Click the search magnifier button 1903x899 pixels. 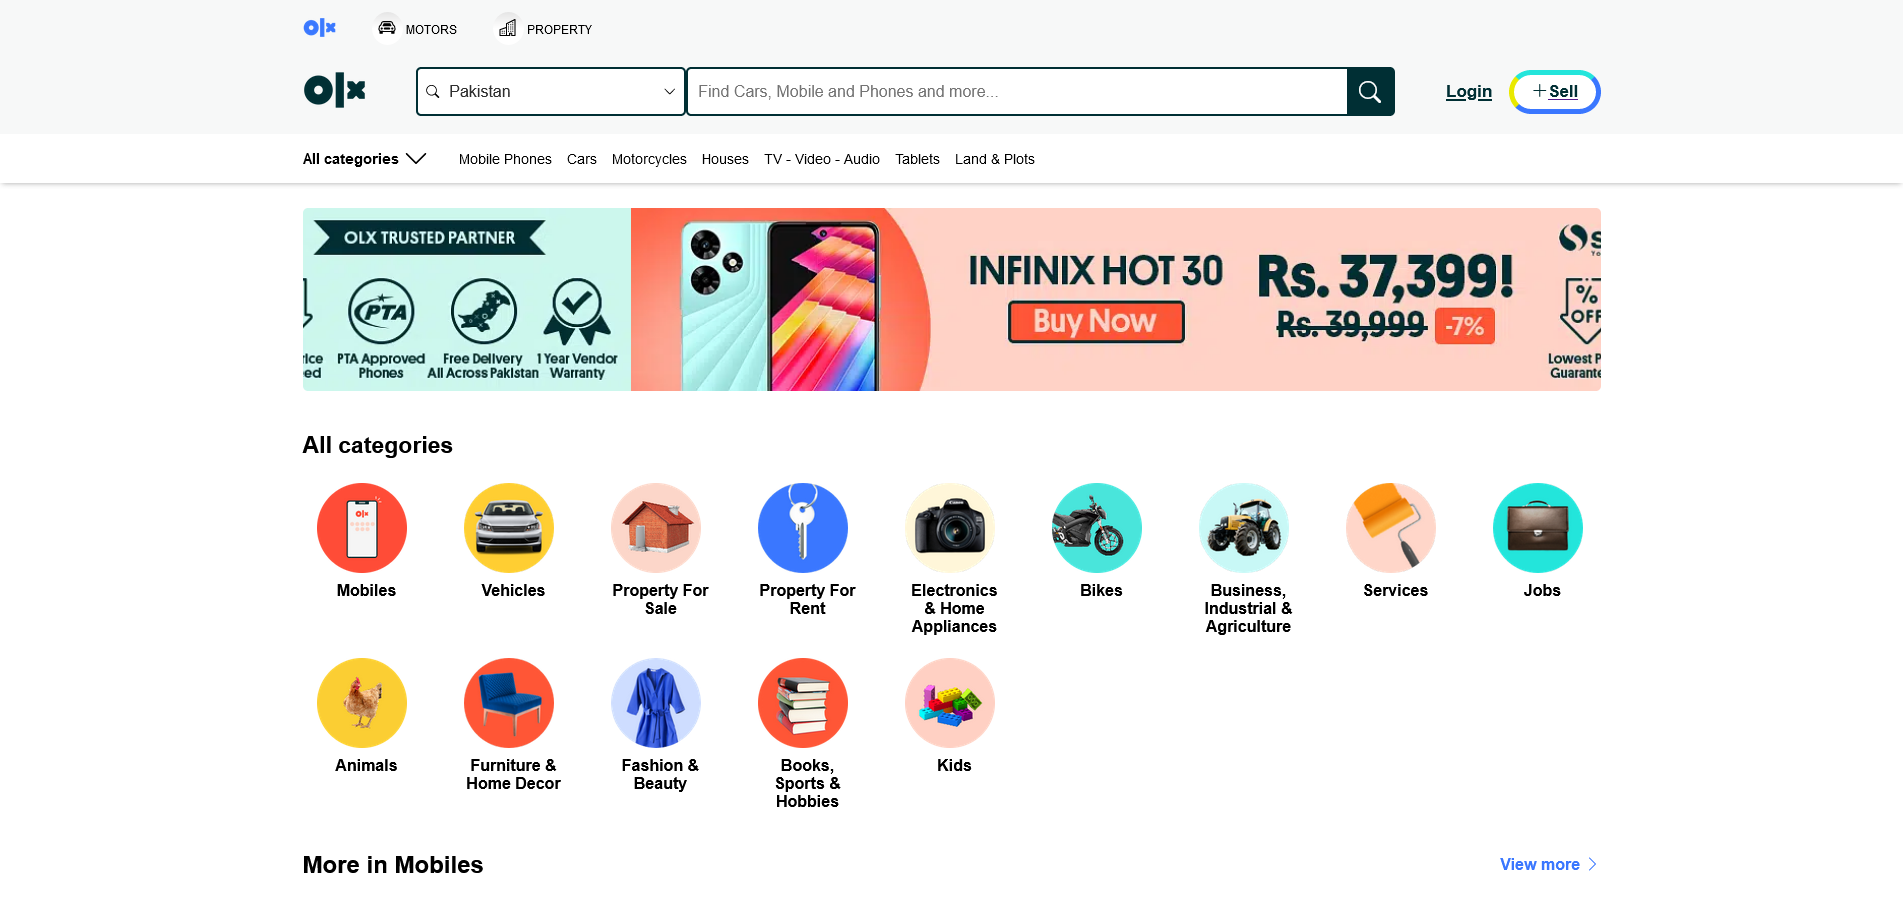(1370, 92)
